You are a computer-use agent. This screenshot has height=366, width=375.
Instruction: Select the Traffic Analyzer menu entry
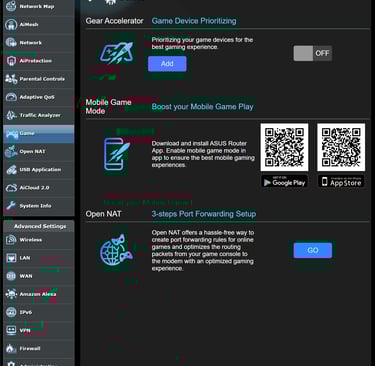pyautogui.click(x=40, y=115)
